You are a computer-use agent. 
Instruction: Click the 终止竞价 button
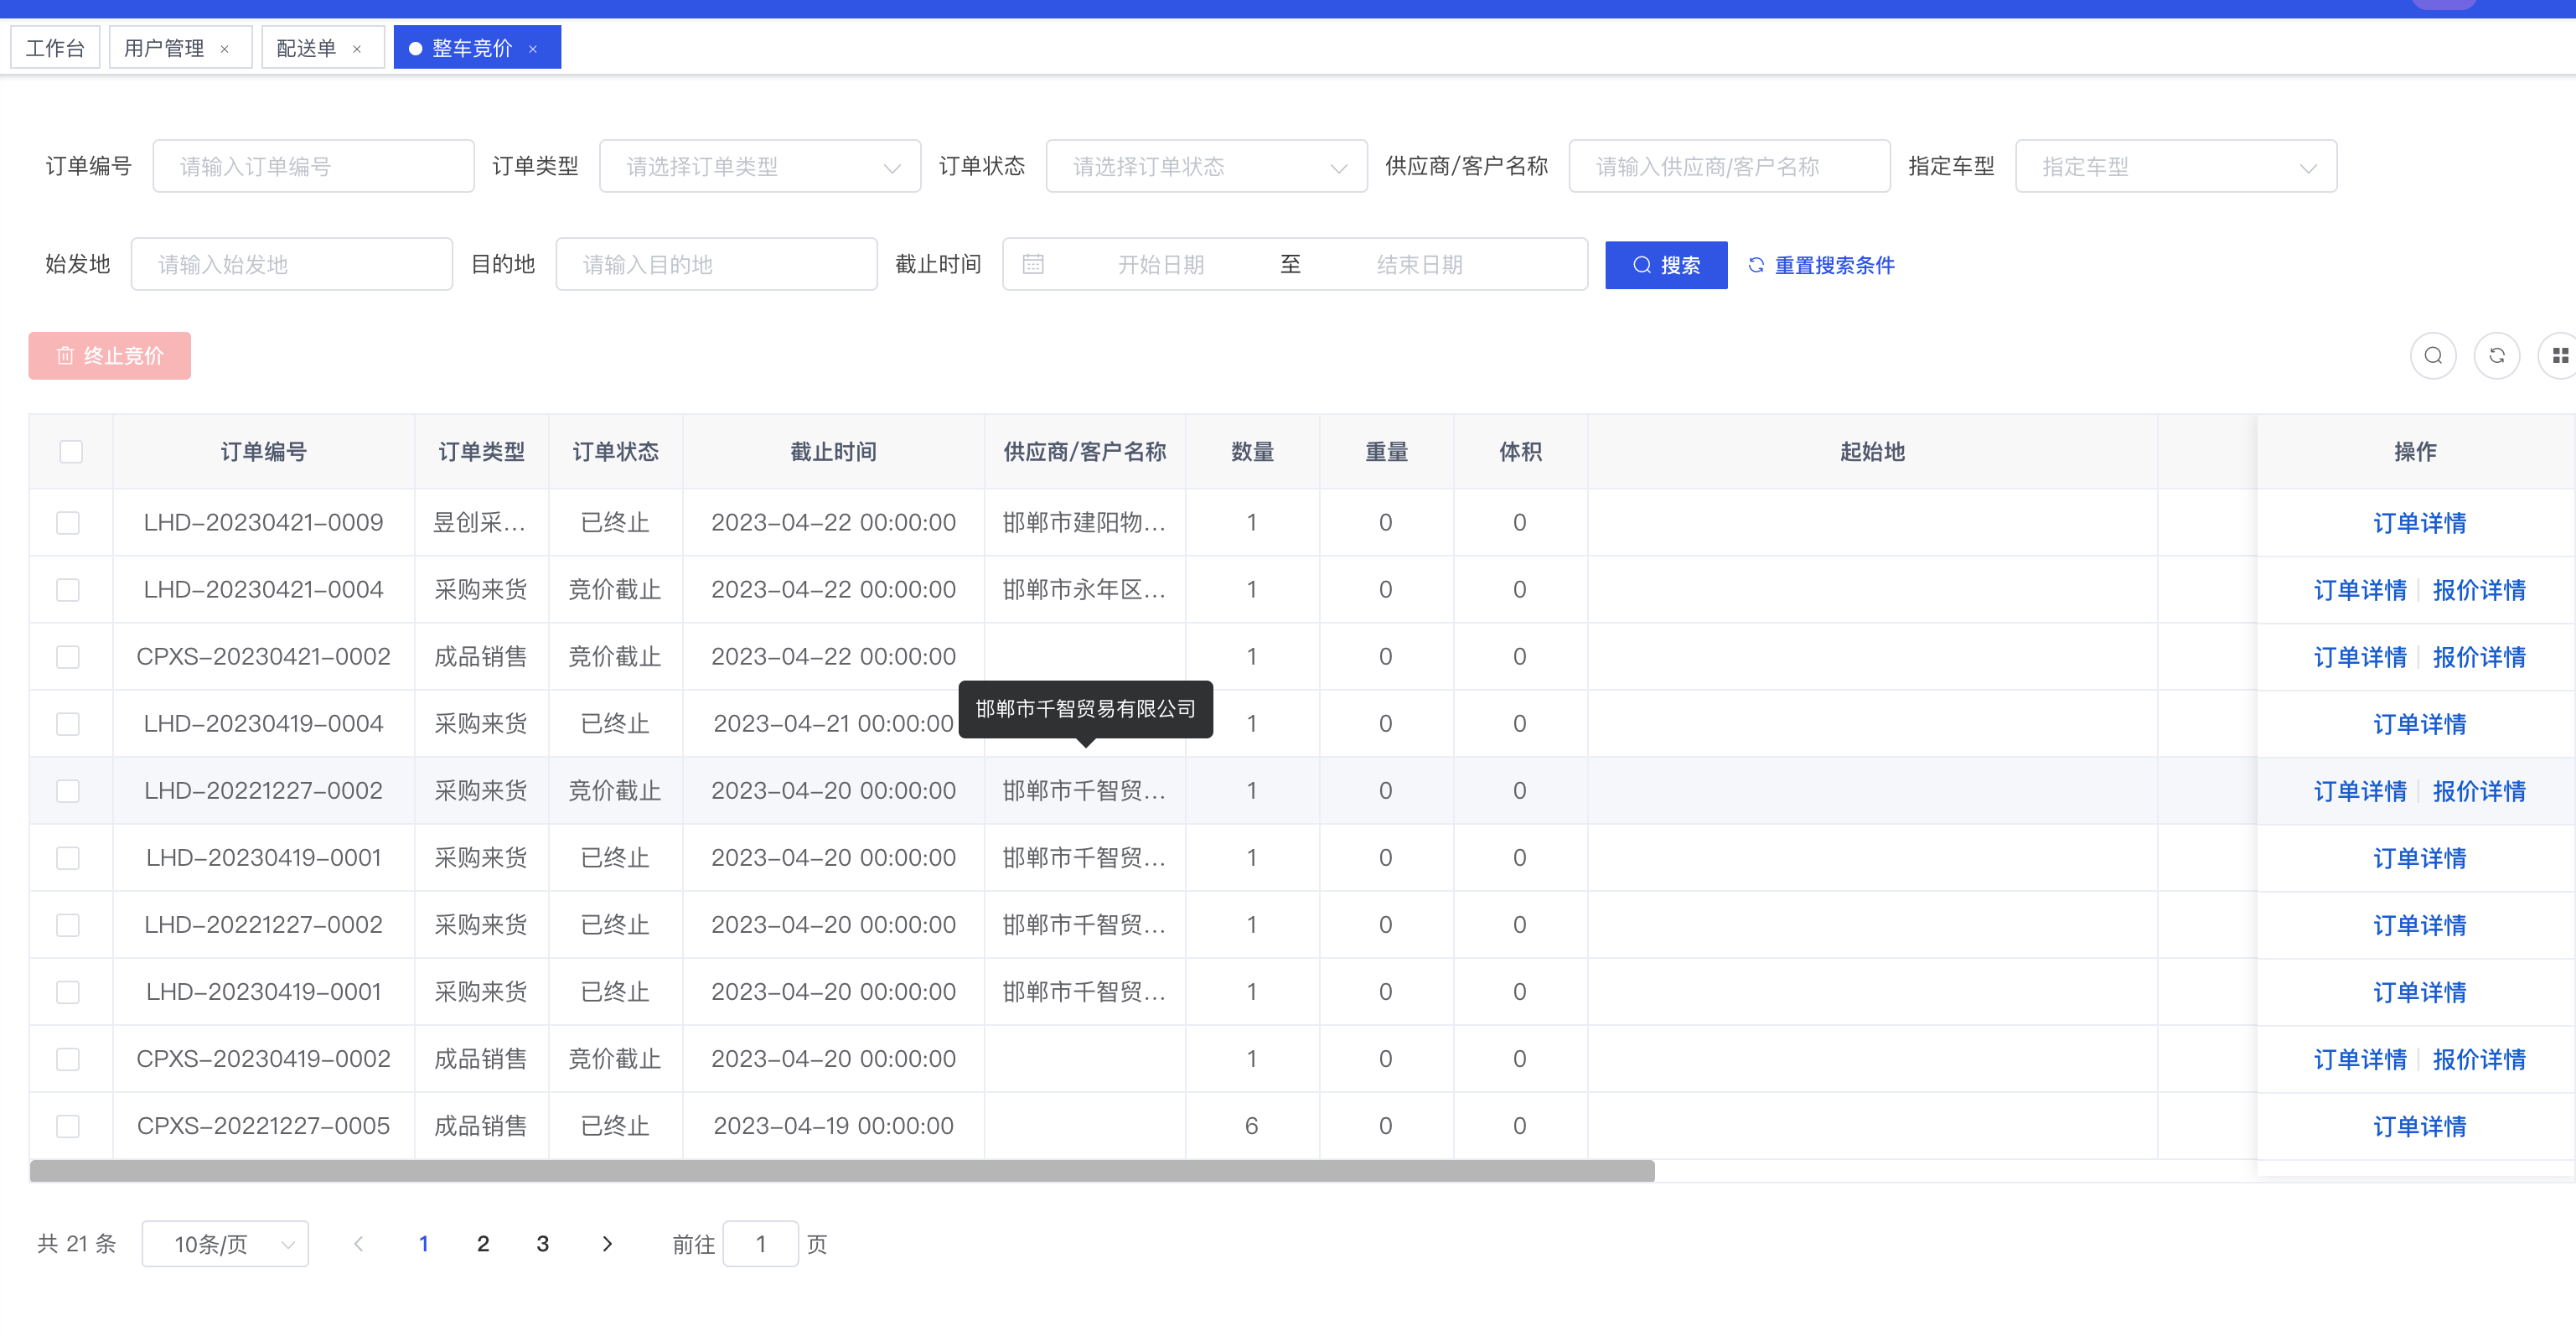pos(110,356)
